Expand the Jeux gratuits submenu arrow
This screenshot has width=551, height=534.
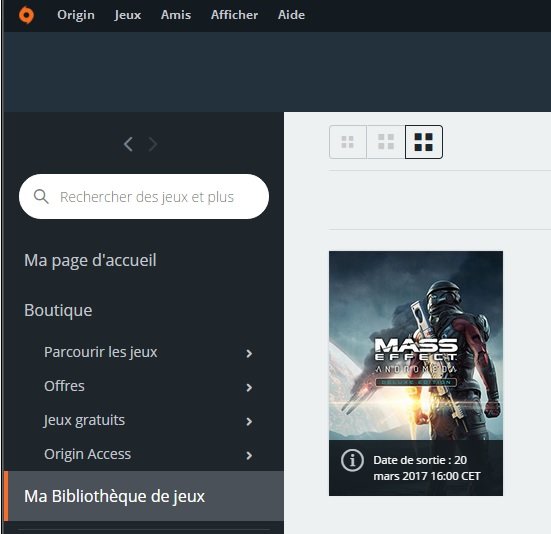(x=249, y=421)
